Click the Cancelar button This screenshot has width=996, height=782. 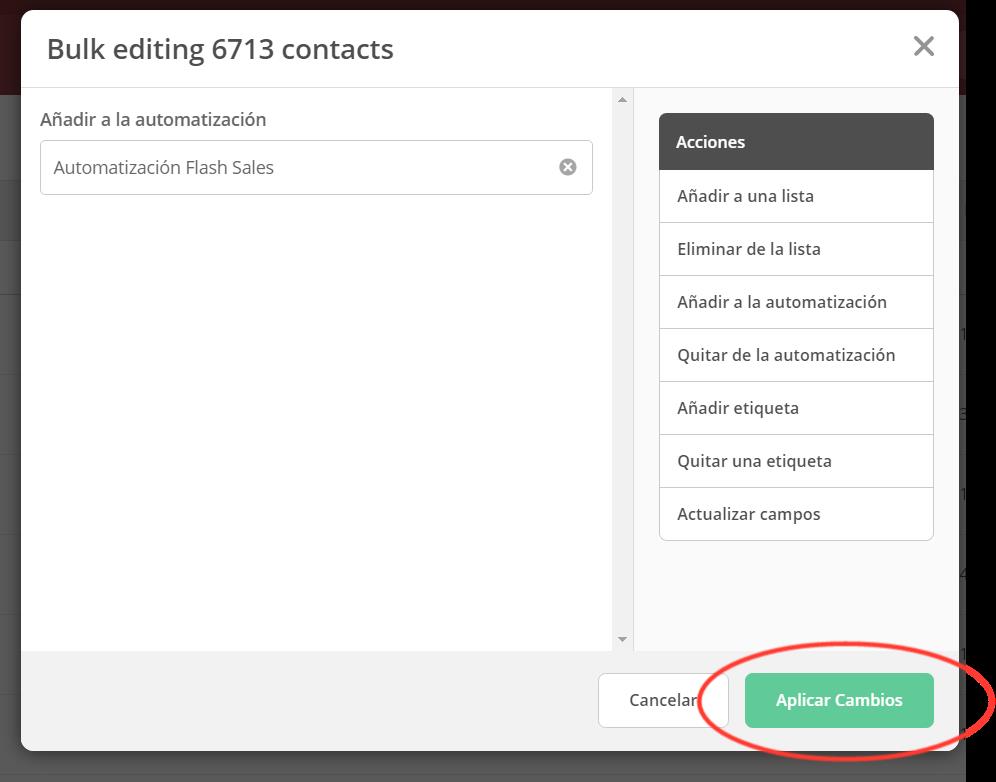[x=663, y=700]
